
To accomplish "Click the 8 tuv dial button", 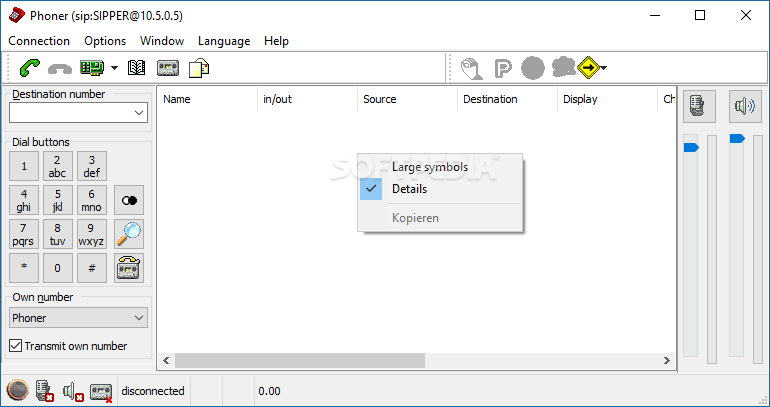I will click(57, 234).
